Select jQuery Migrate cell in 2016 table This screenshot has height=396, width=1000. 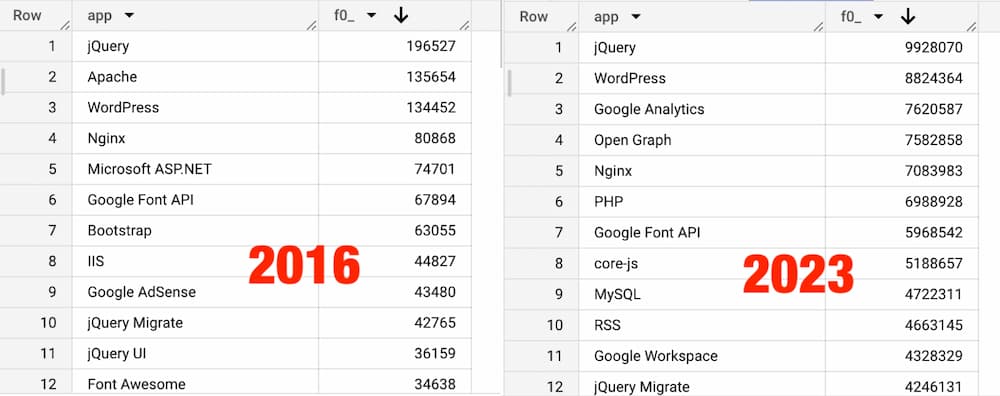coord(195,323)
